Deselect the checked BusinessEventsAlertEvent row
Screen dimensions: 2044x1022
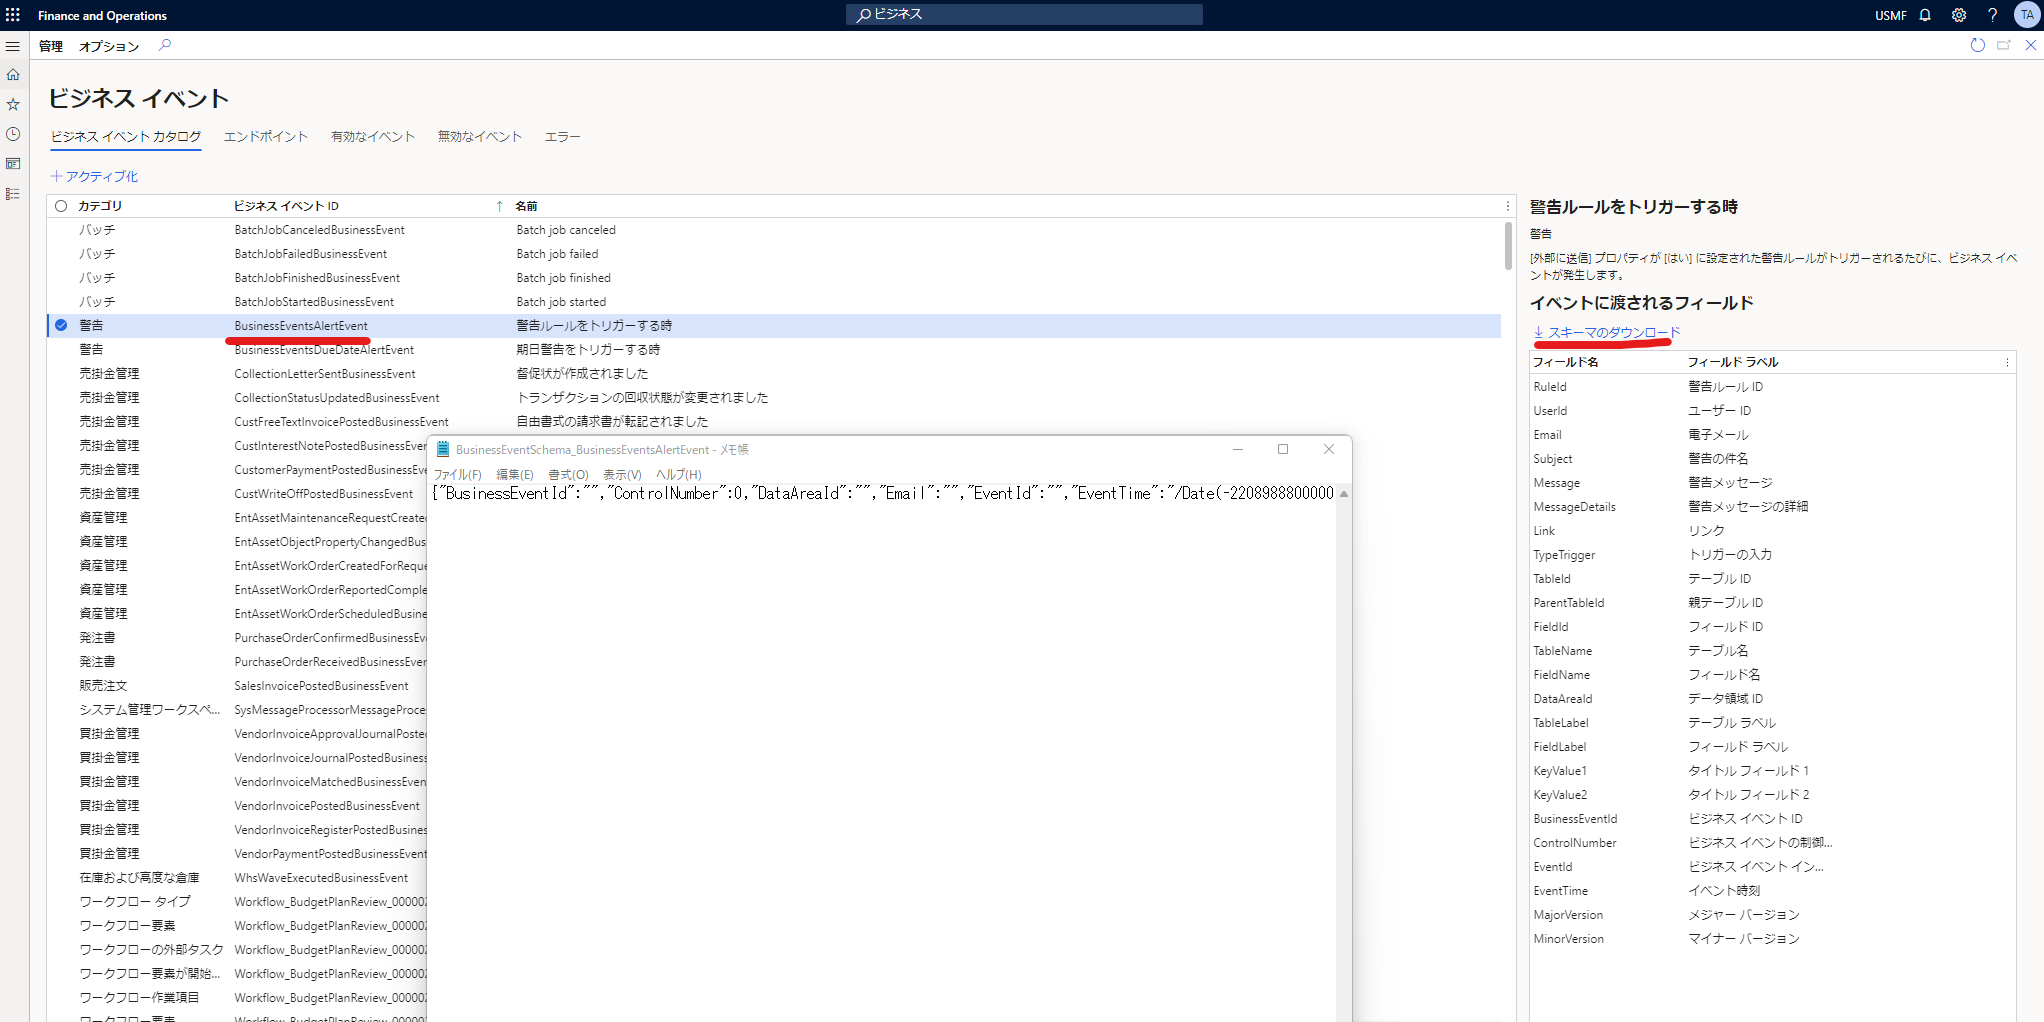[61, 325]
